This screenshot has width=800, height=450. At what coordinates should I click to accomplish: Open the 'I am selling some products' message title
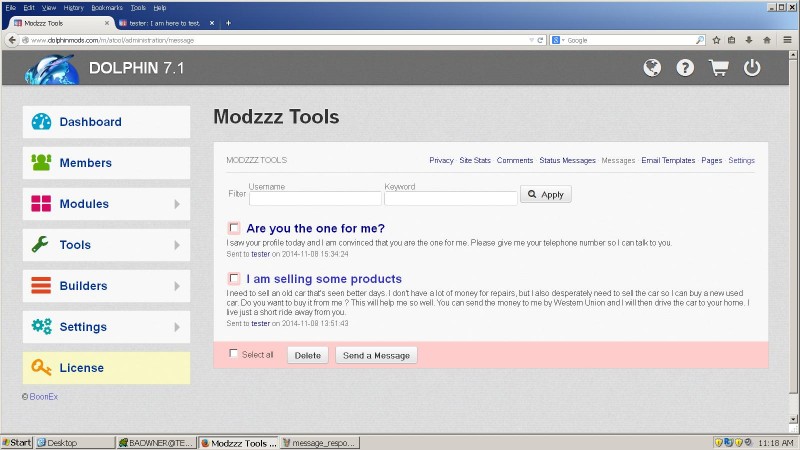tap(324, 279)
